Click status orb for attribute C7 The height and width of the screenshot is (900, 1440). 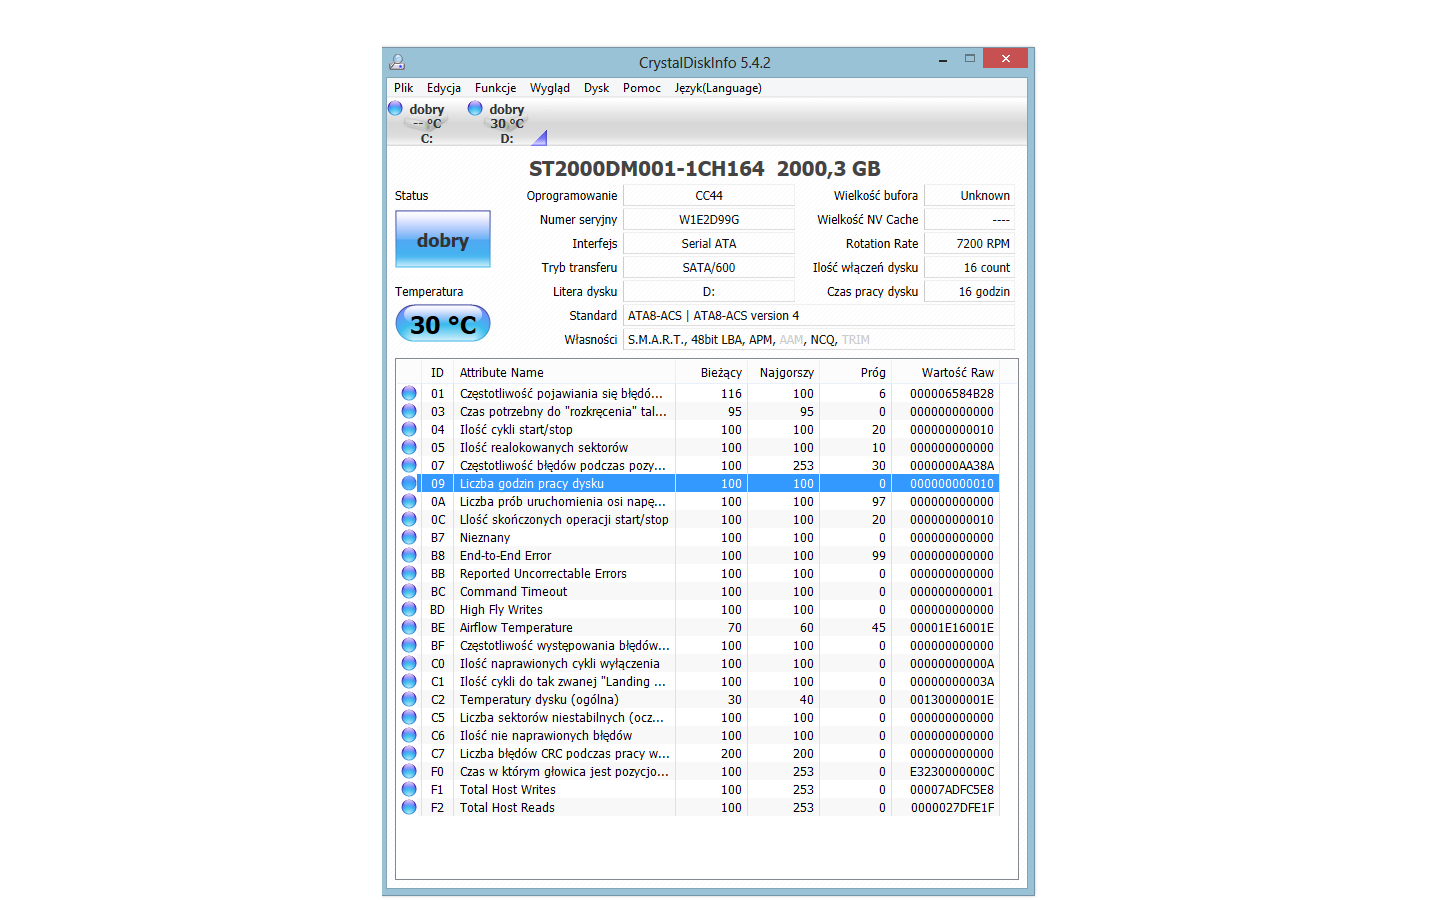409,753
